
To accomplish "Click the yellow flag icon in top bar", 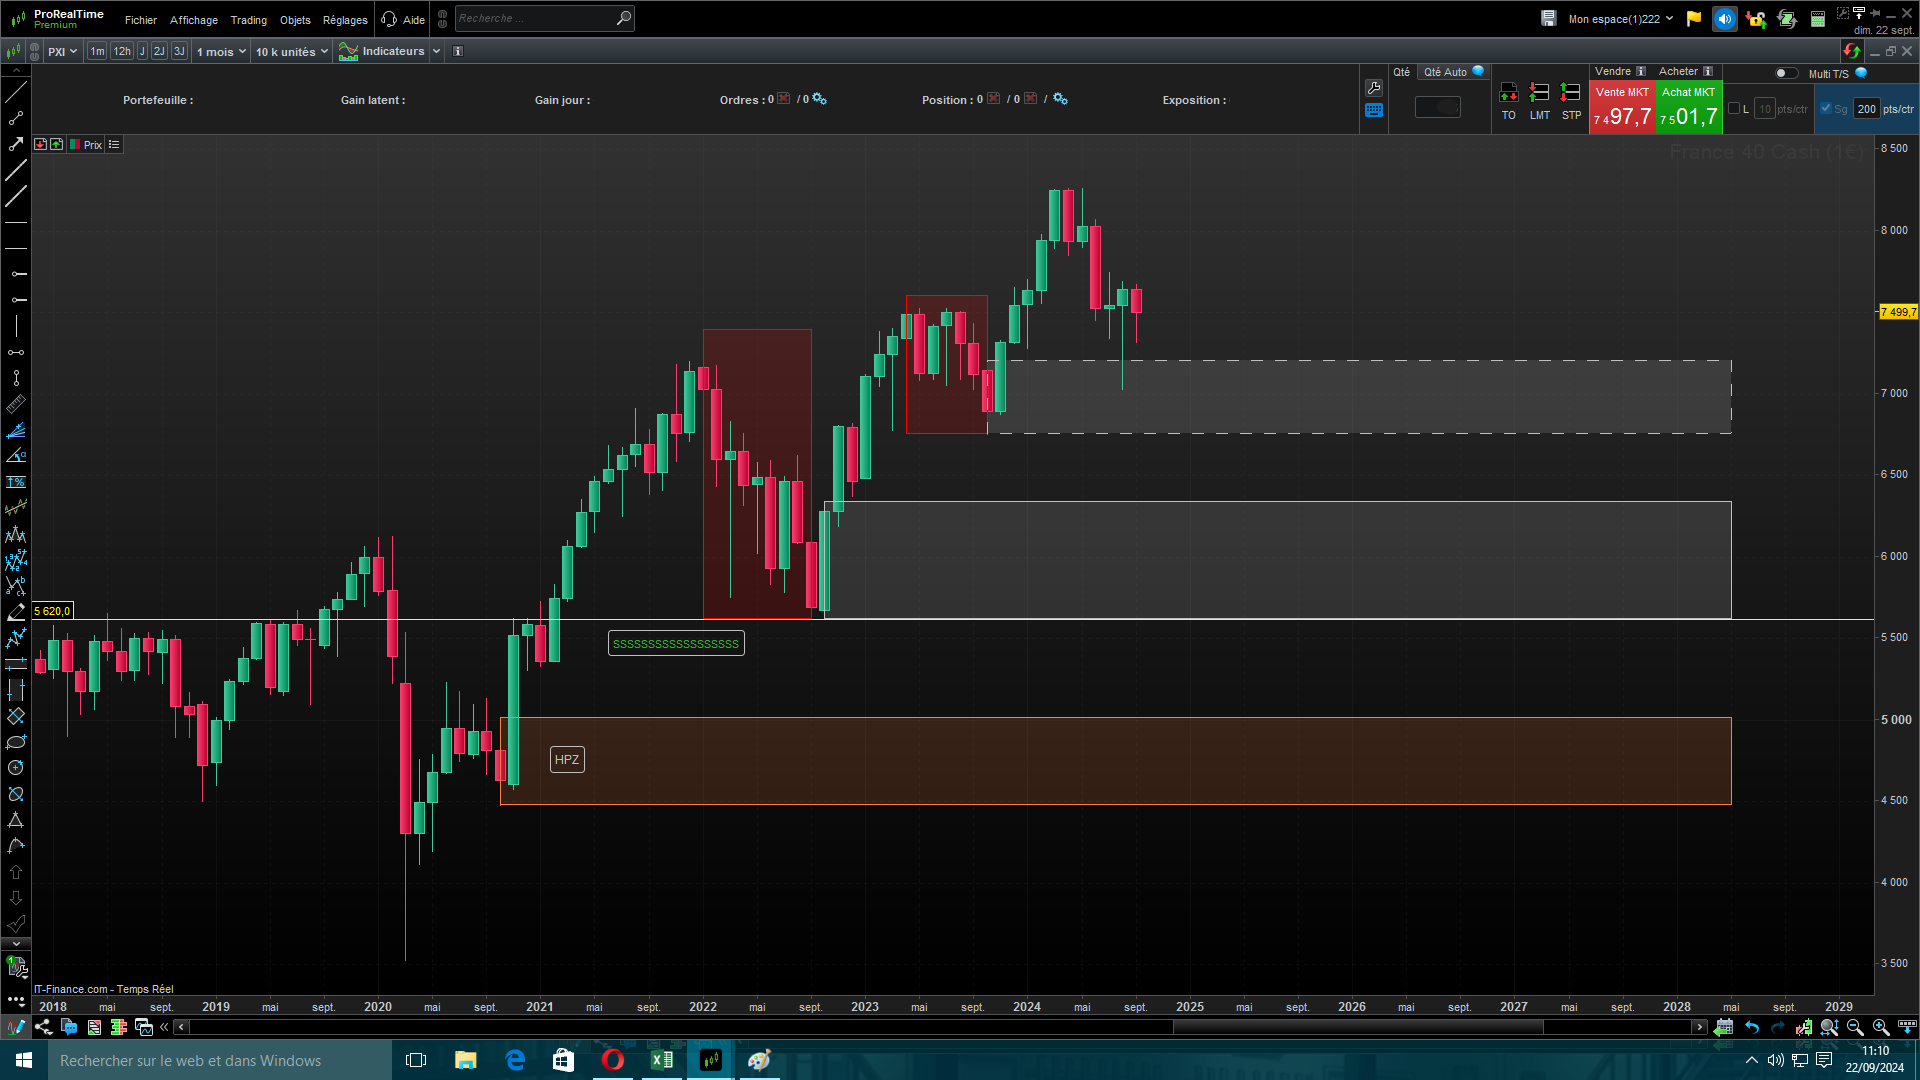I will (x=1693, y=19).
